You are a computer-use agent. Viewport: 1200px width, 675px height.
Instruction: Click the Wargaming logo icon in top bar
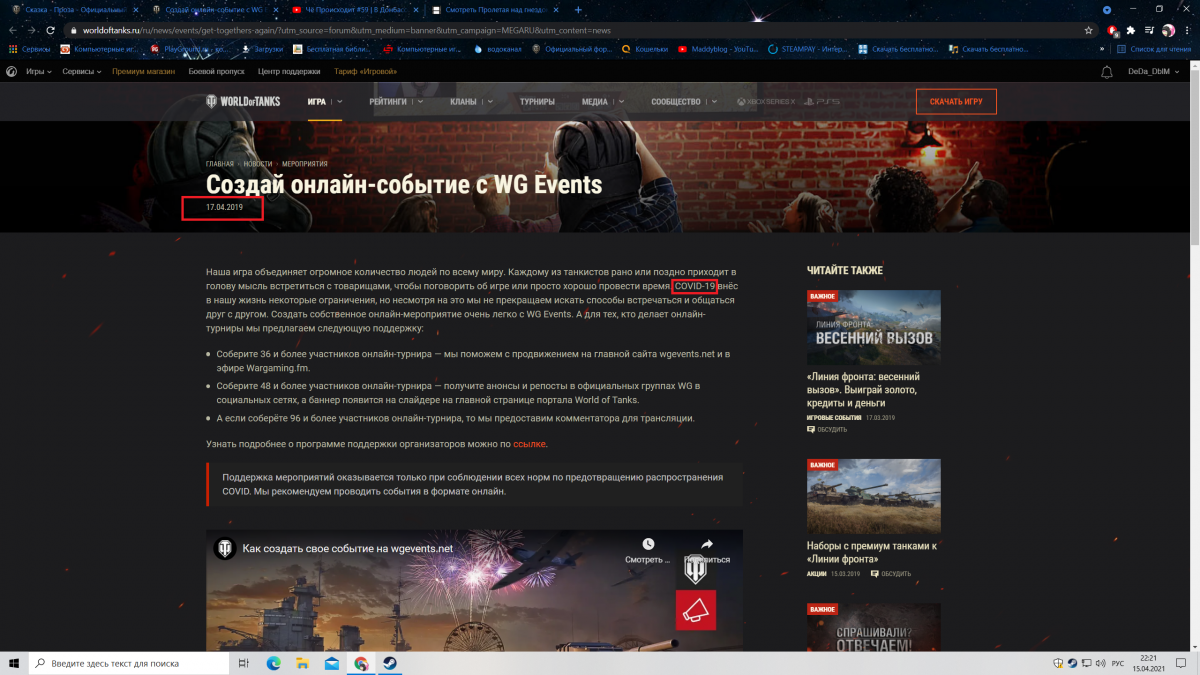click(11, 72)
